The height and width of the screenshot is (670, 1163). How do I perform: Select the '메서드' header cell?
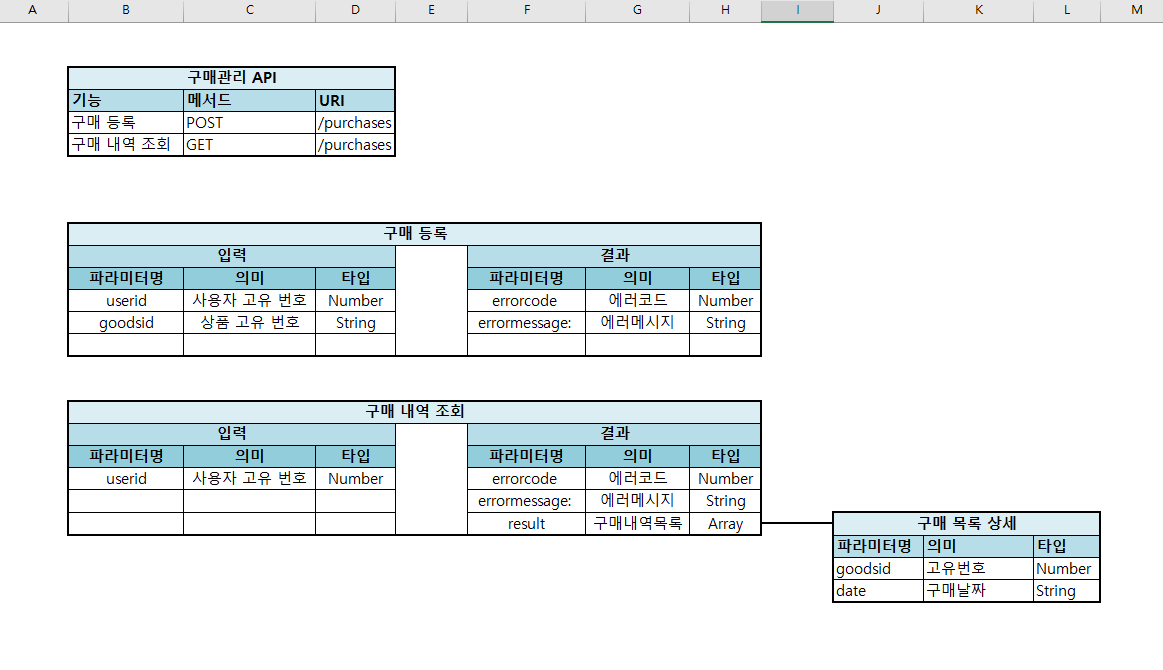[249, 100]
